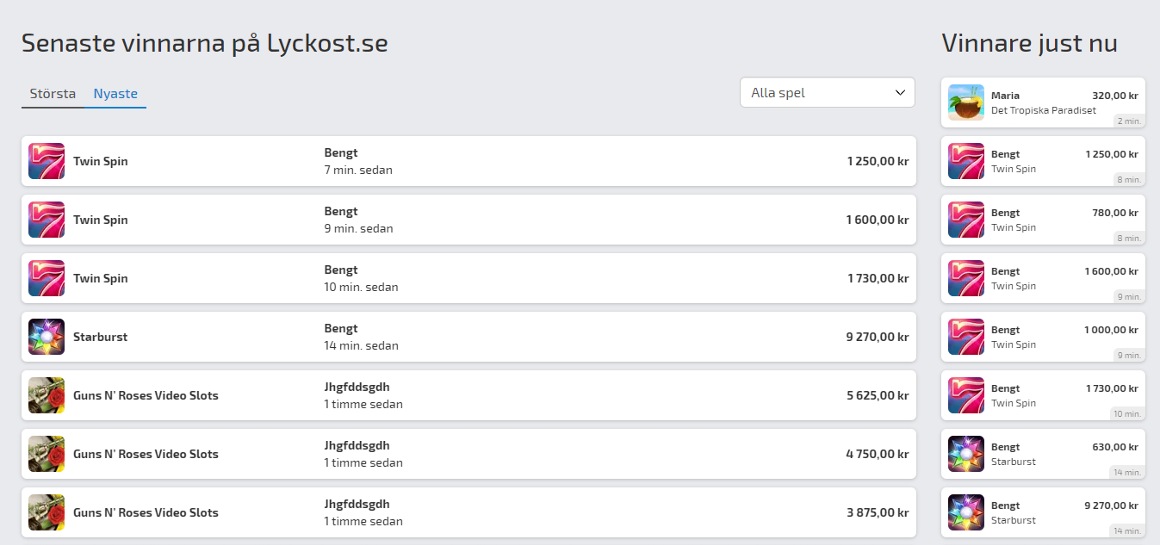Select the 9 270,00 kr amount in main list
The width and height of the screenshot is (1160, 545).
coord(877,336)
